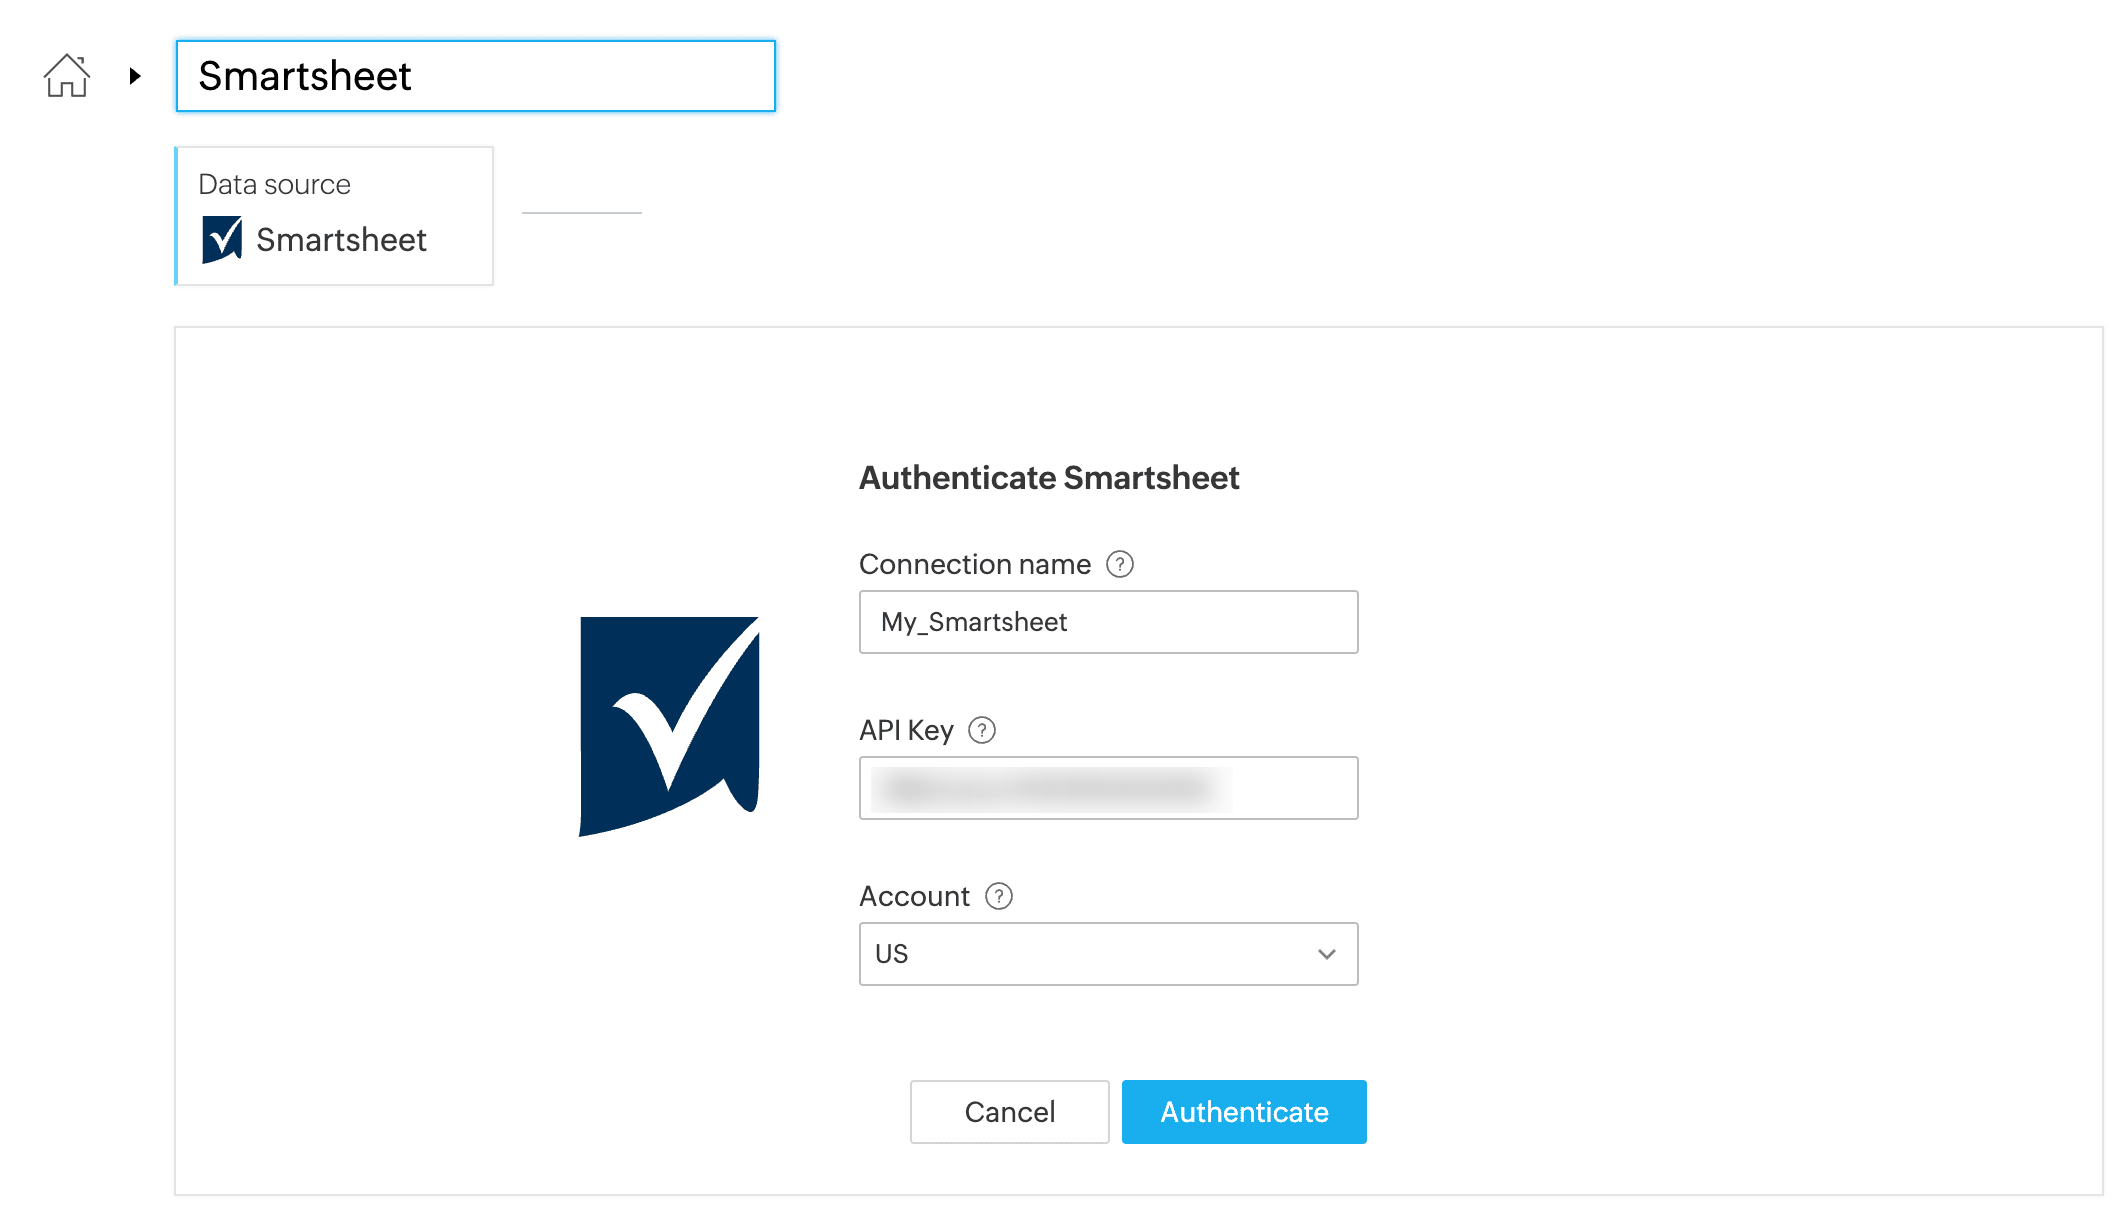2116x1210 pixels.
Task: Show the API Key help tooltip
Action: click(x=982, y=731)
